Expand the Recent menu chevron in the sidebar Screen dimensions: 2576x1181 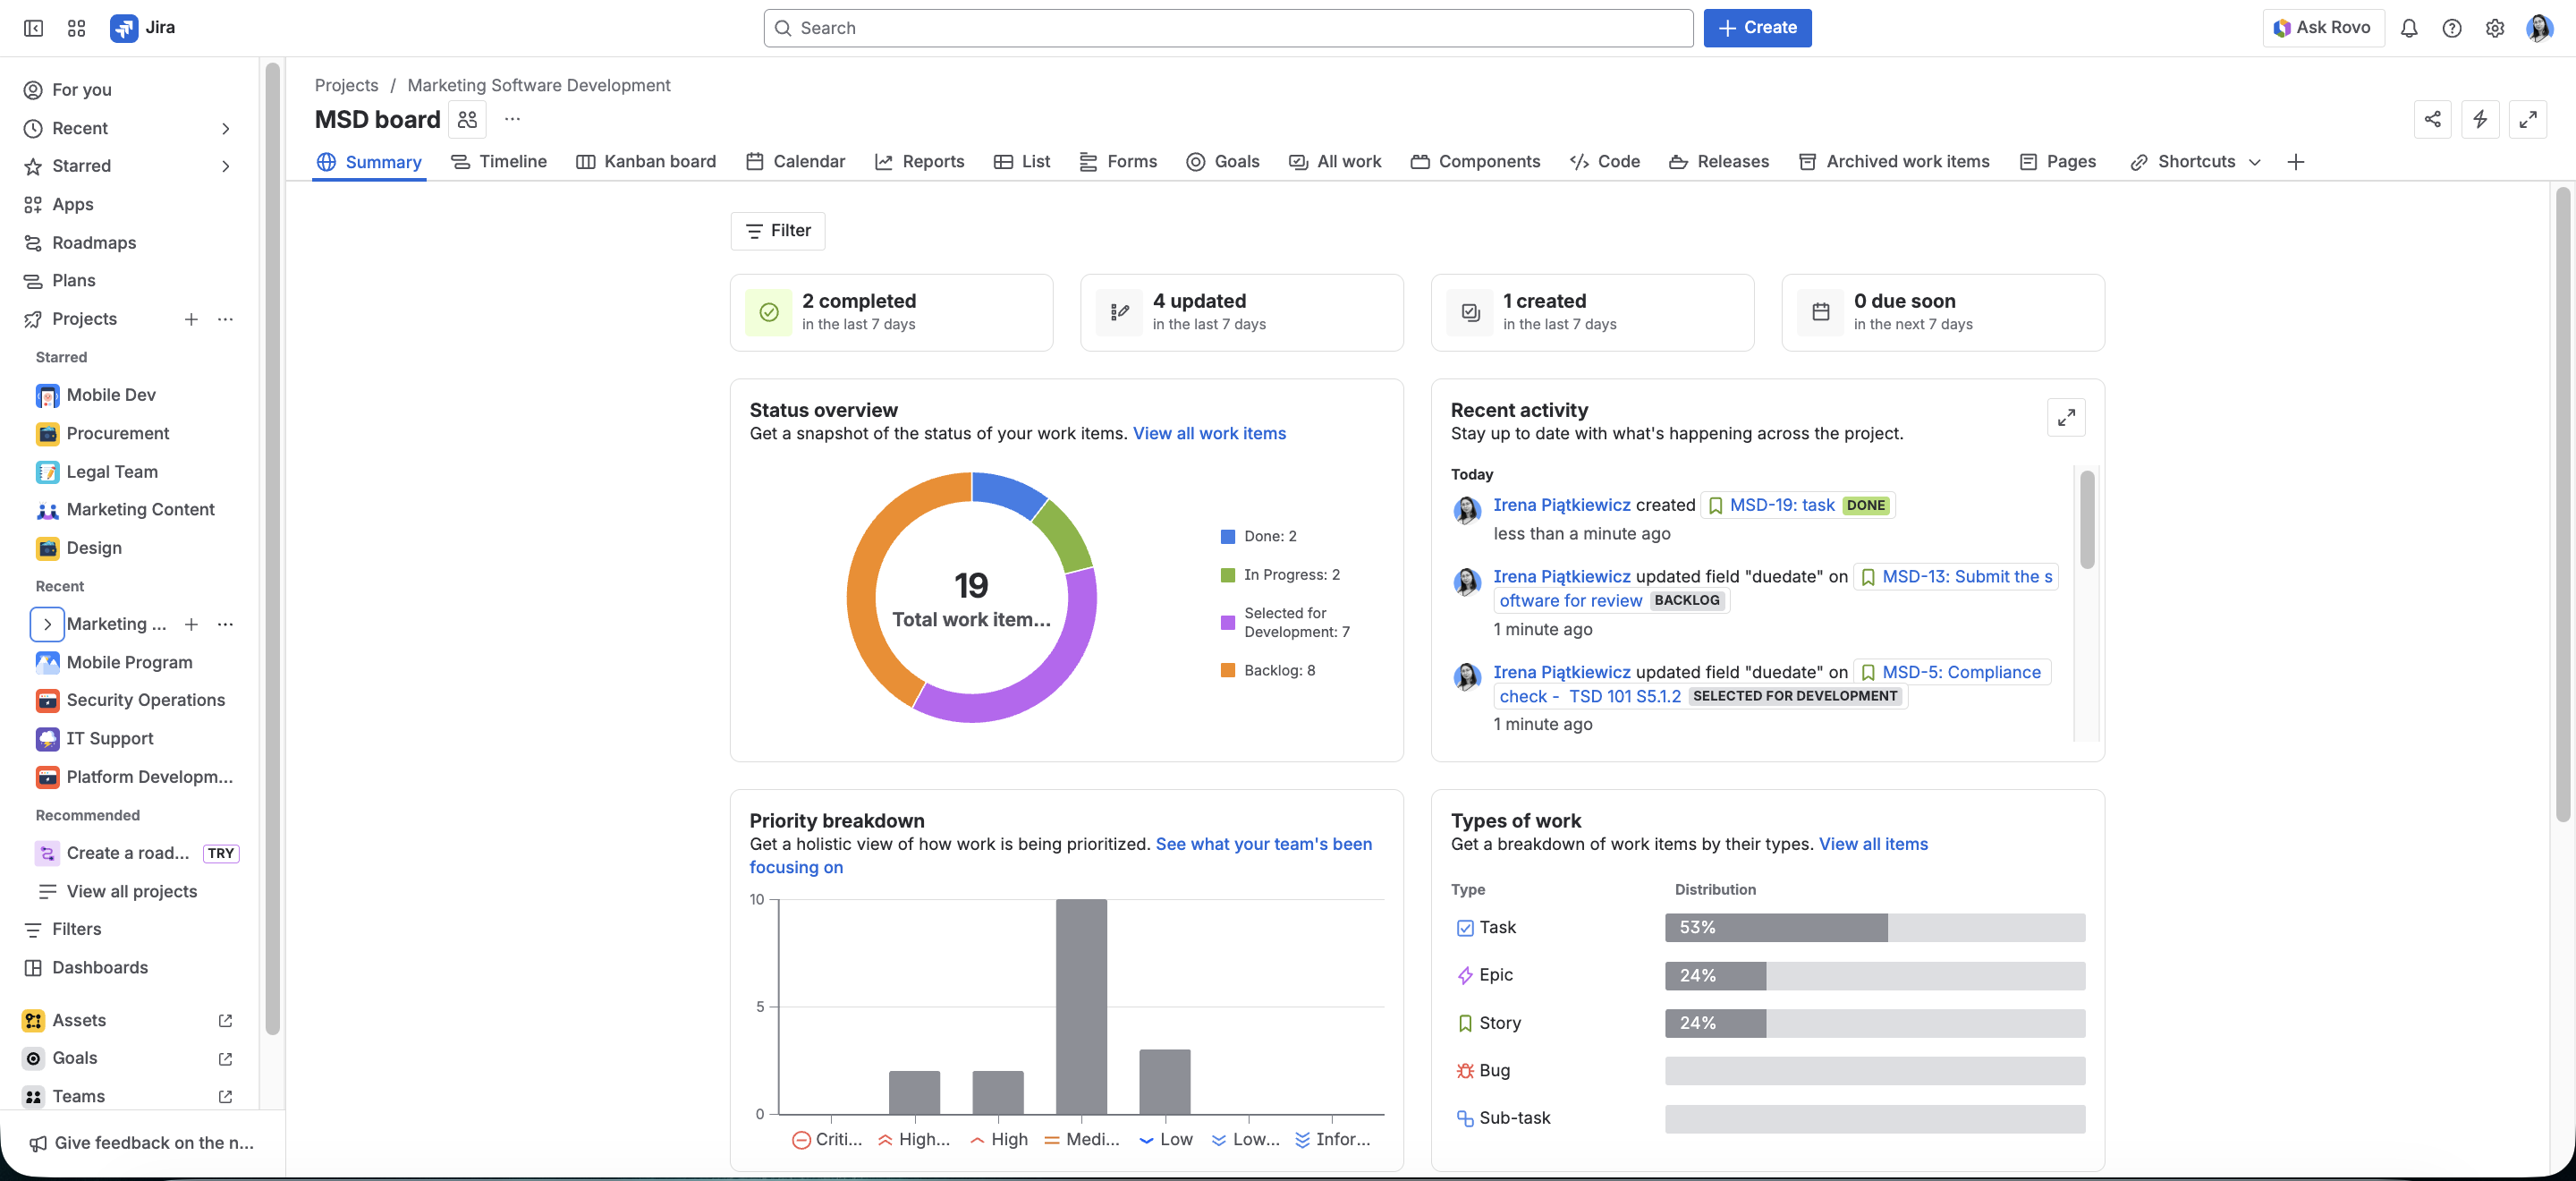click(x=225, y=128)
